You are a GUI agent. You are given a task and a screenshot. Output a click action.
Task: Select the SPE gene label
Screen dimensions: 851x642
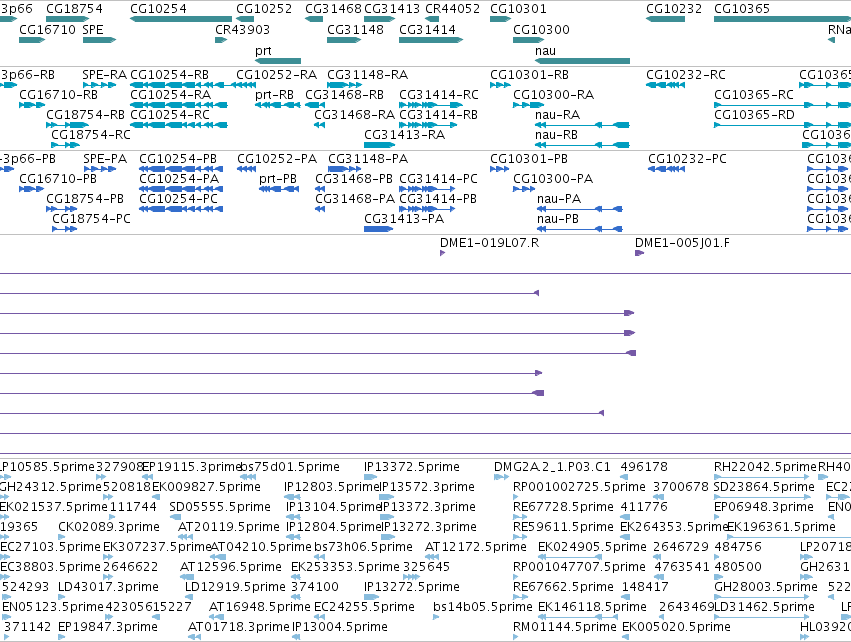click(93, 29)
